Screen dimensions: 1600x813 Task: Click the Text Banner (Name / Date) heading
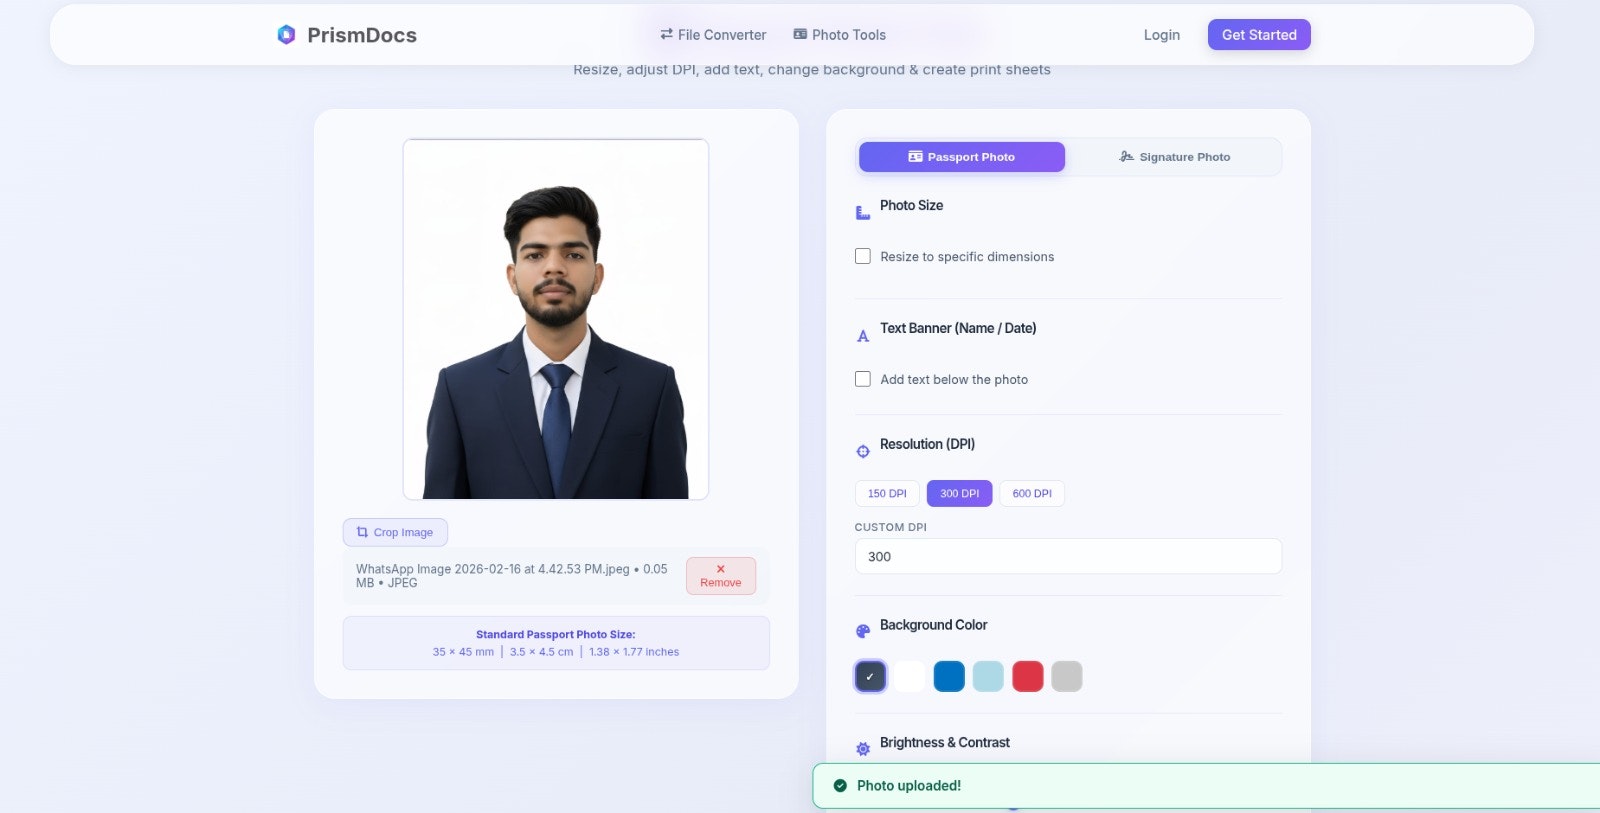958,328
